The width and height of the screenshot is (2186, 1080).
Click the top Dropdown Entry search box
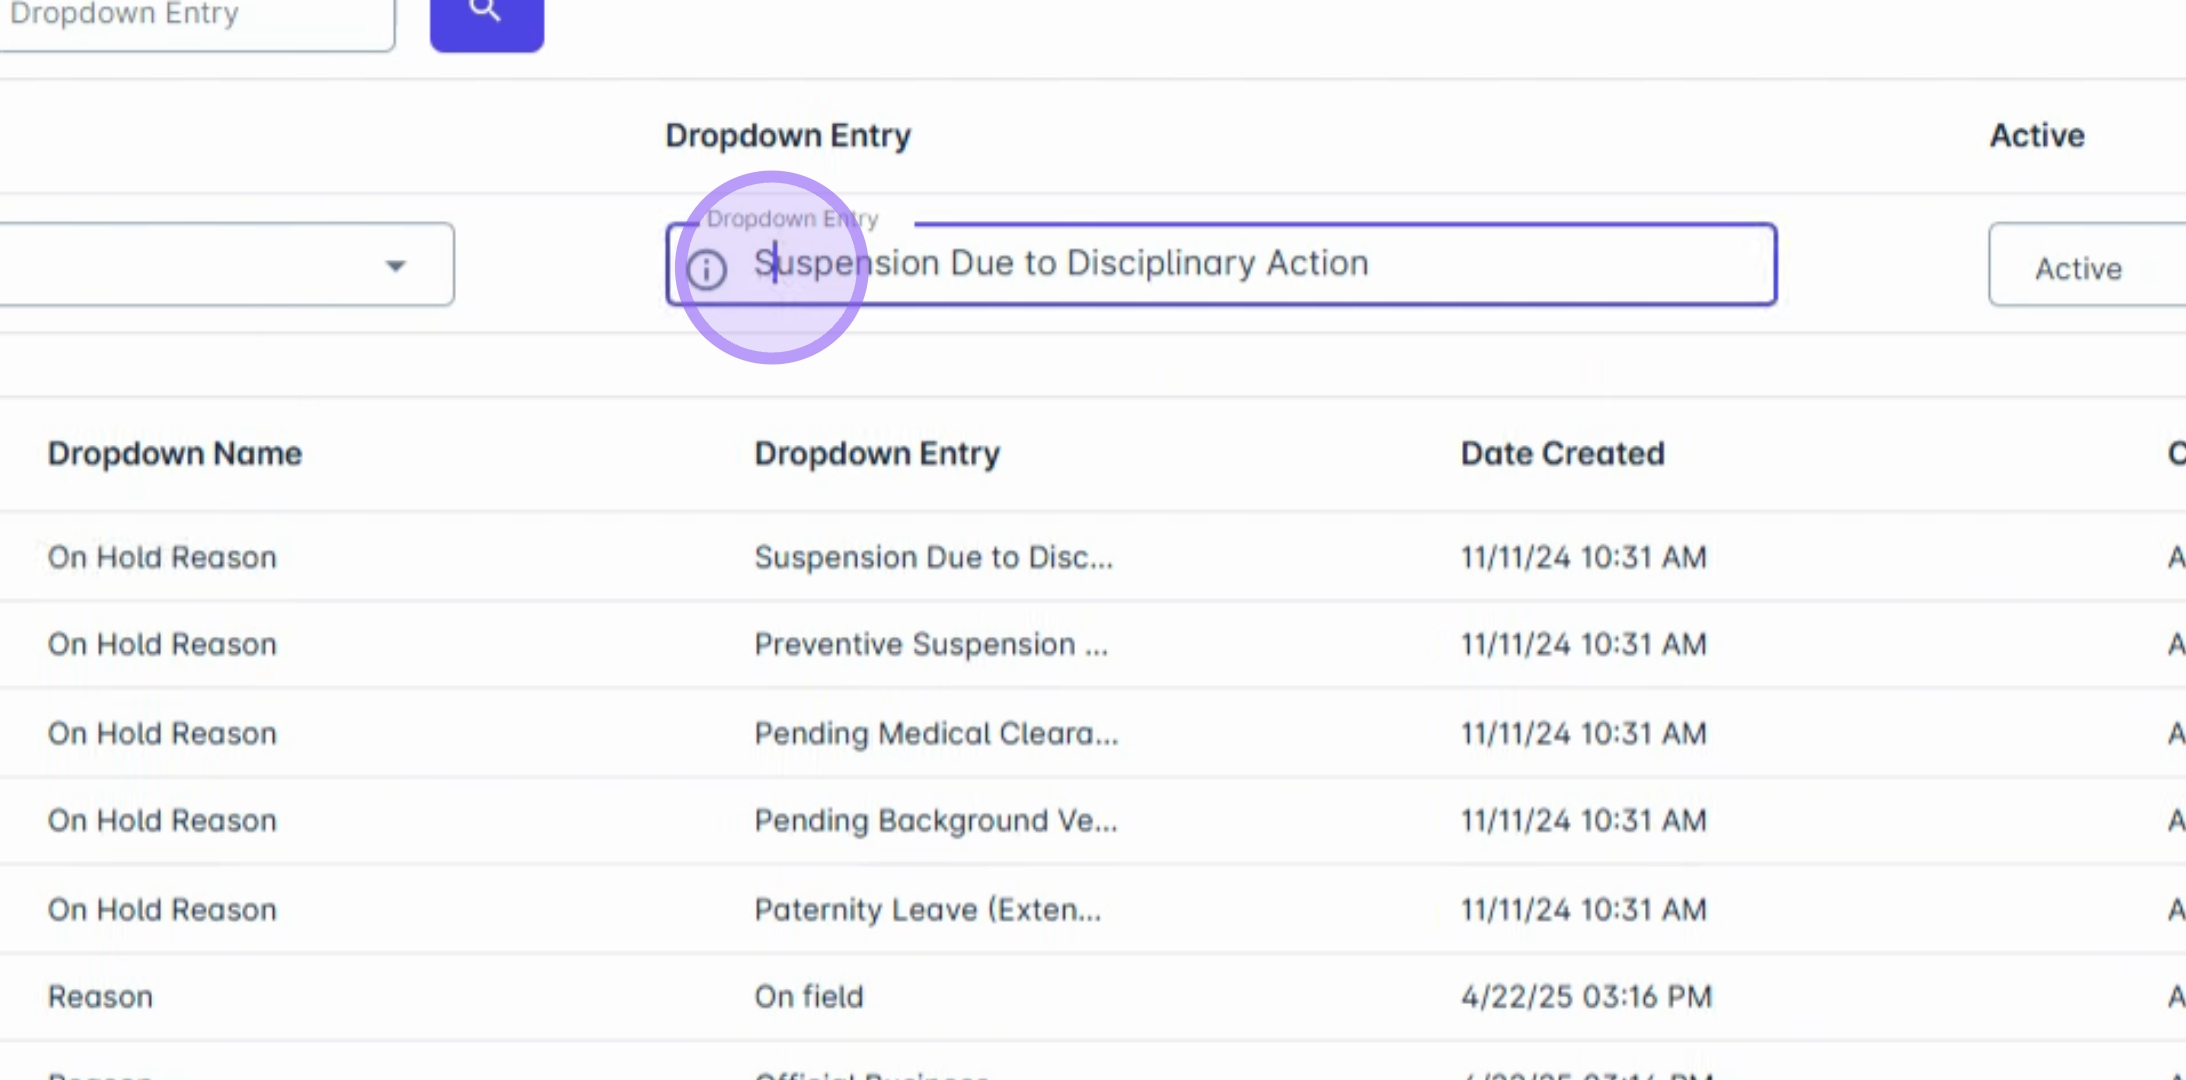coord(195,18)
